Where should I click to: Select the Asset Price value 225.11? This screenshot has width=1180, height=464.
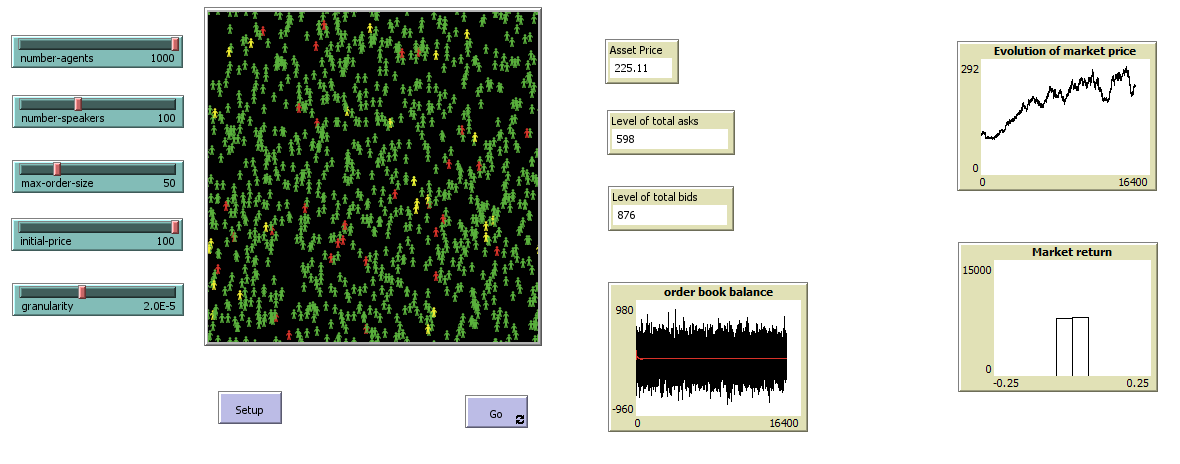(640, 69)
